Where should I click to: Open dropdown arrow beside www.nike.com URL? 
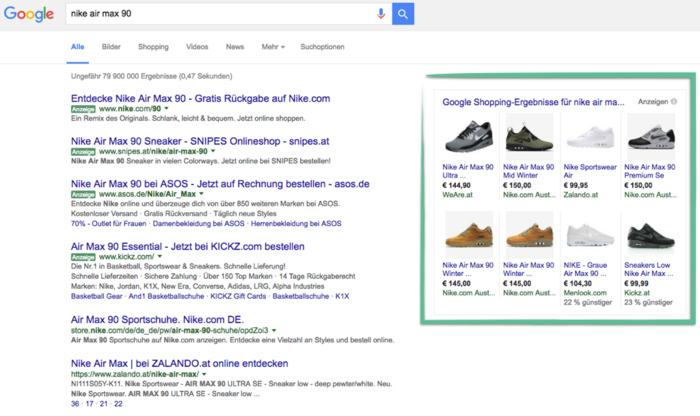165,108
